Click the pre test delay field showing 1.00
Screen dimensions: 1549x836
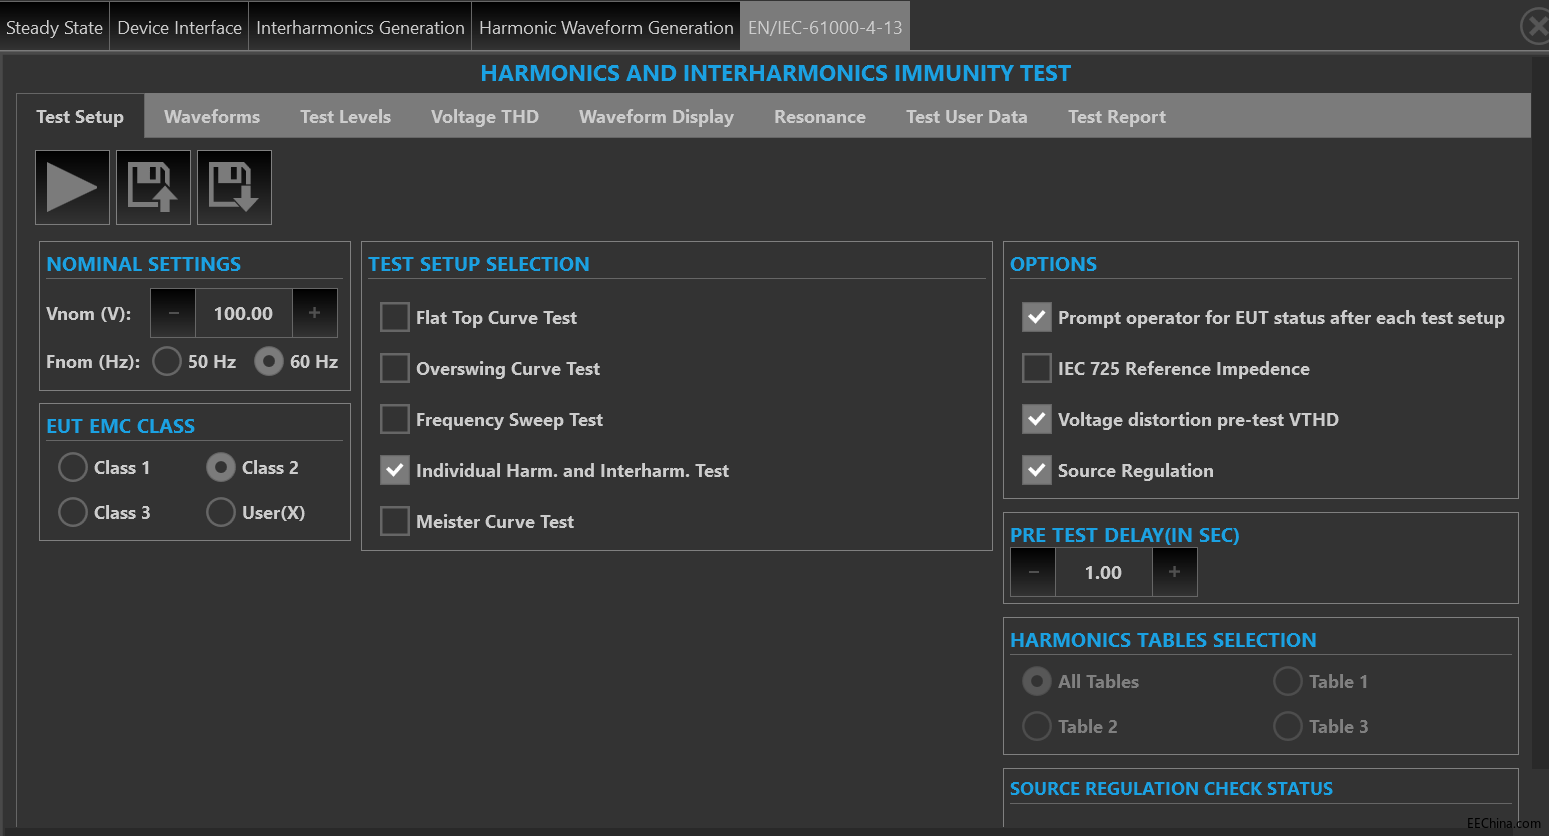1104,572
